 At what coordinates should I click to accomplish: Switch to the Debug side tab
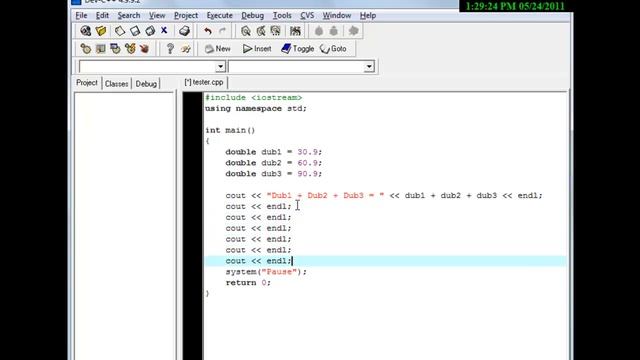146,84
